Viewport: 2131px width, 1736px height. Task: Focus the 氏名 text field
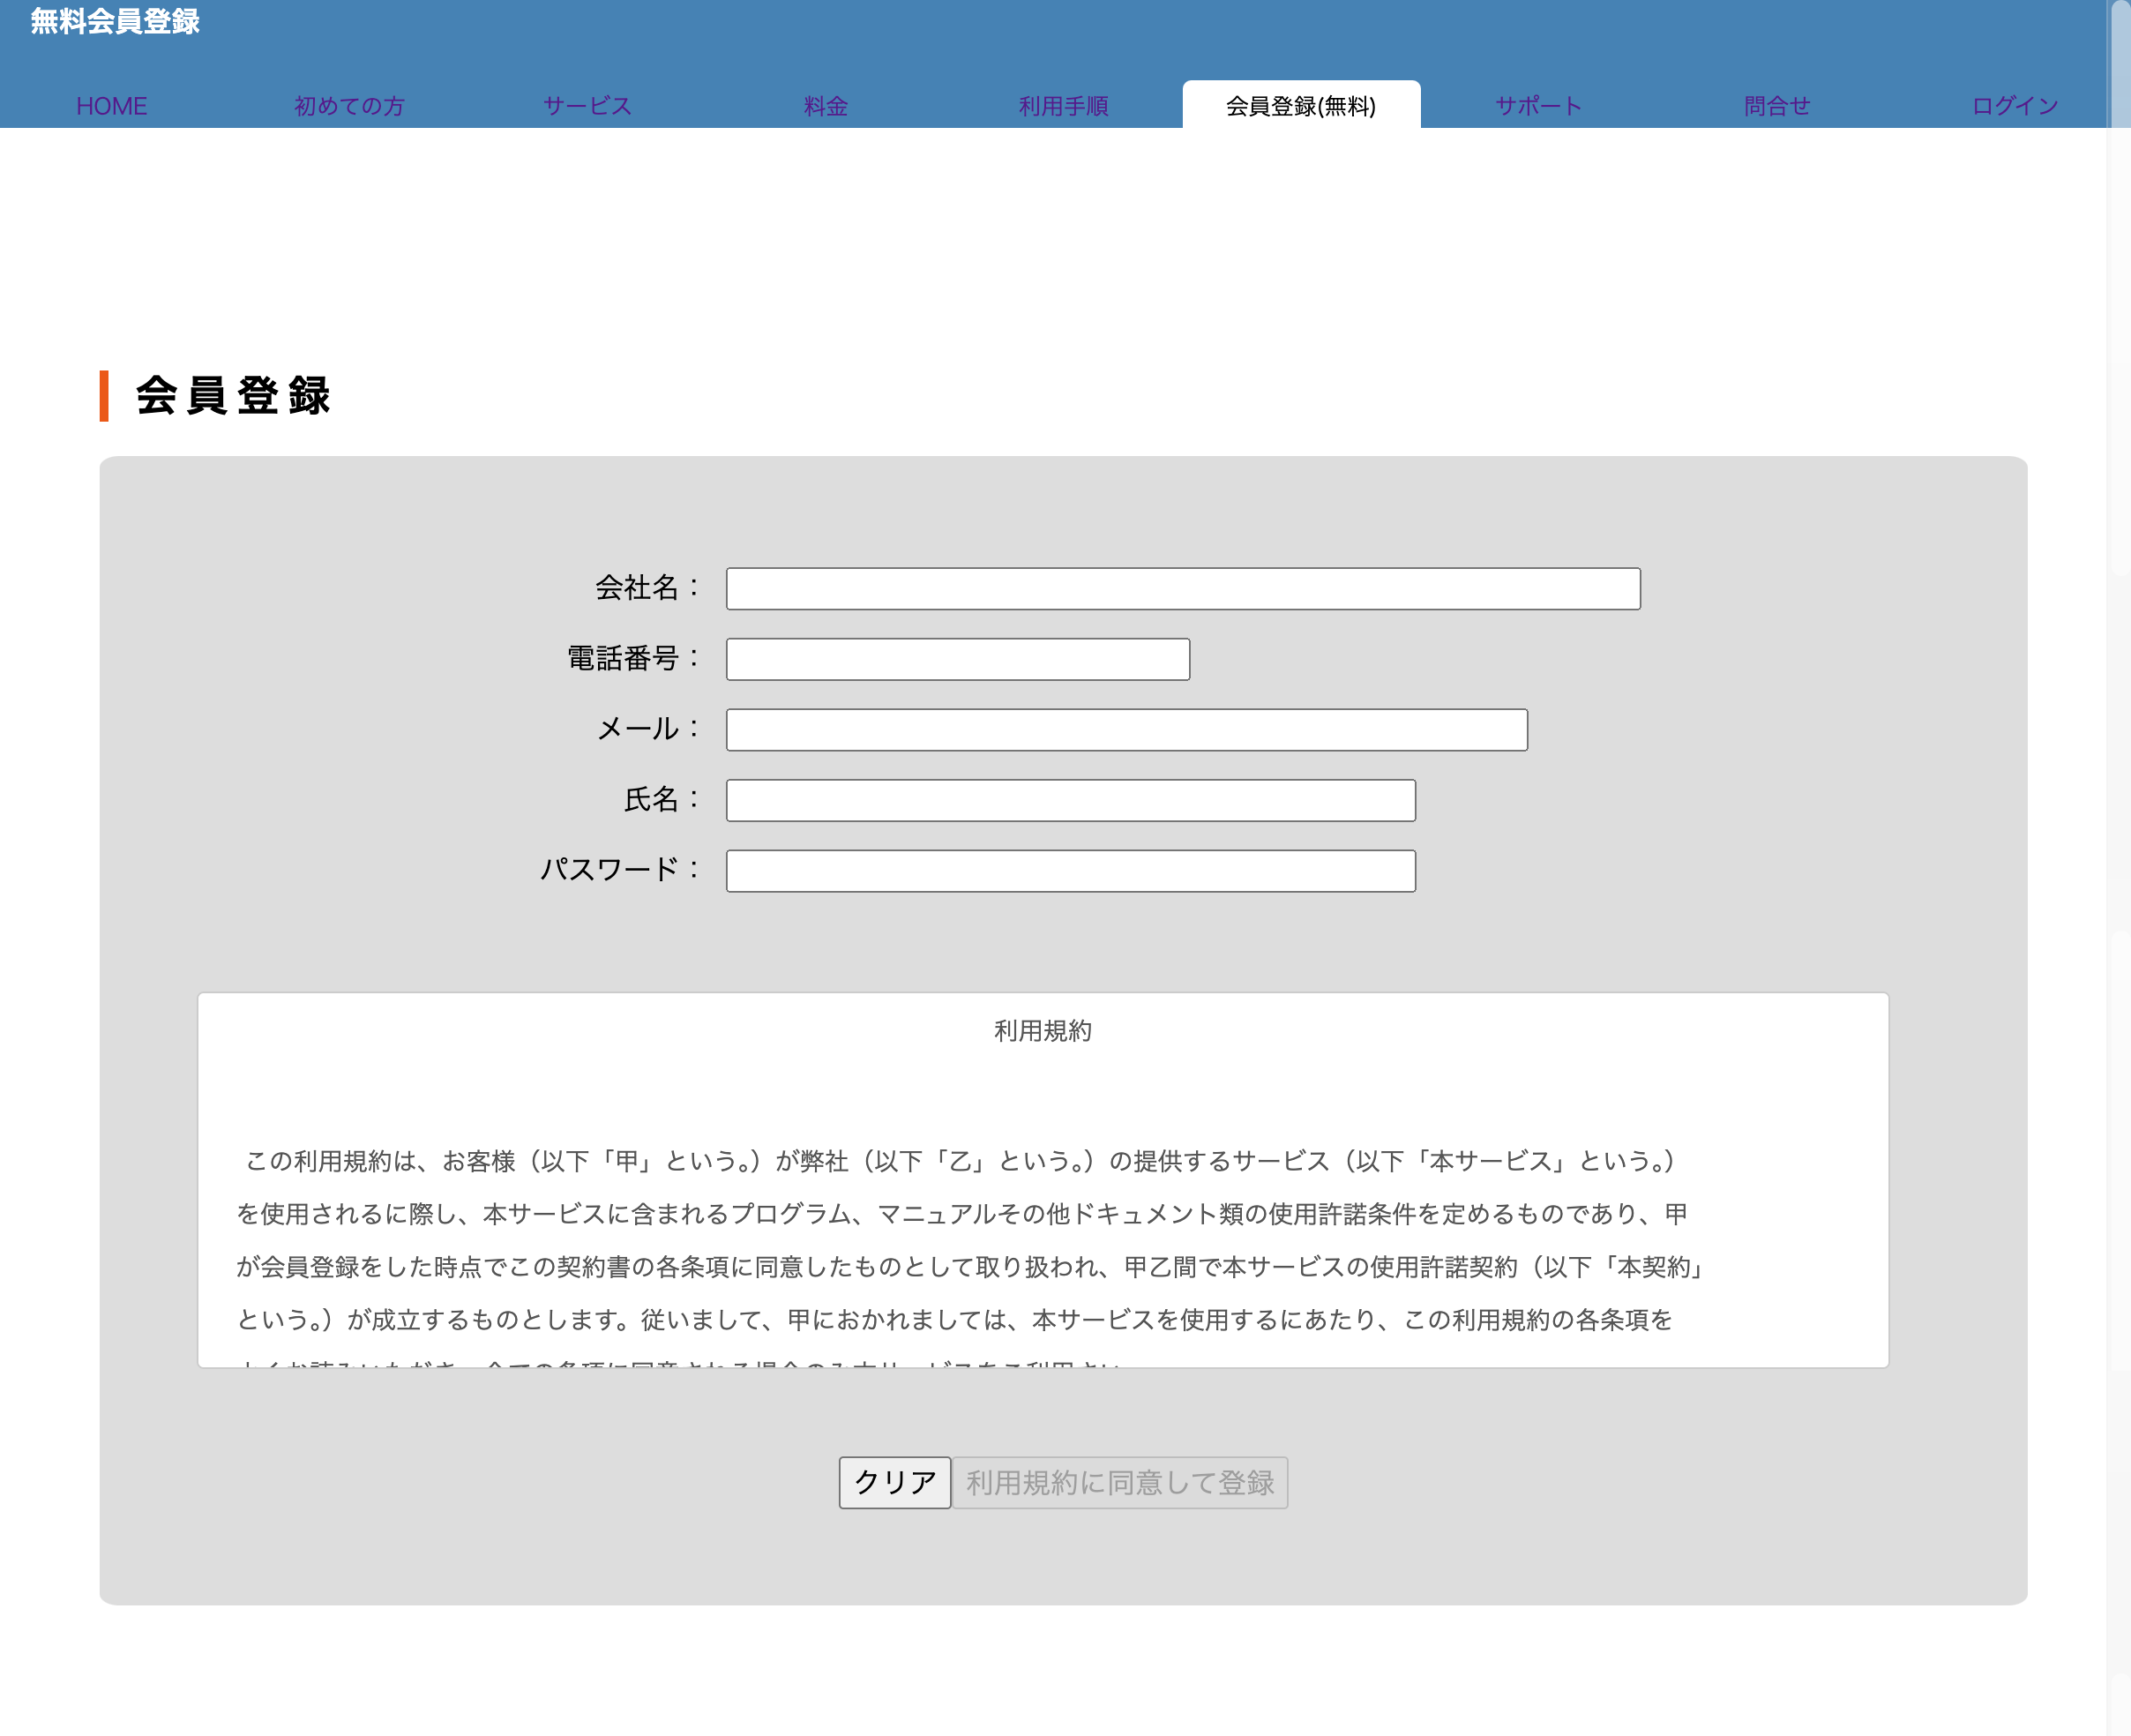1070,800
